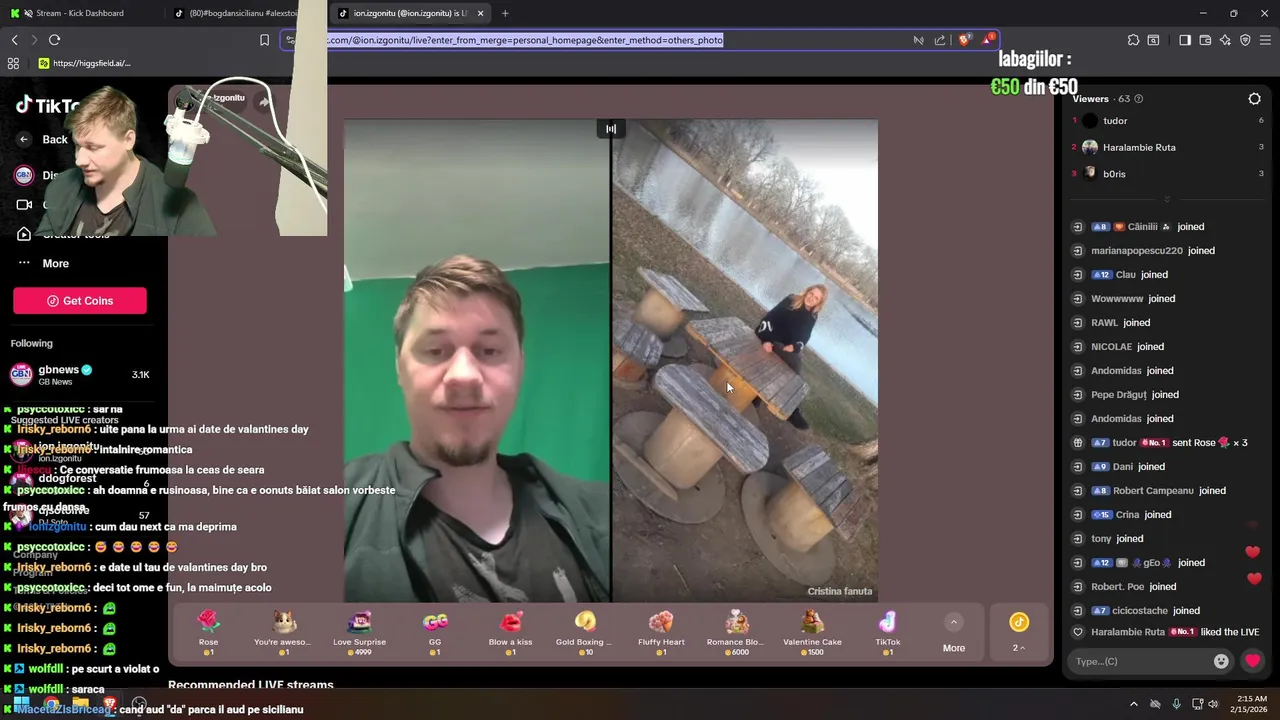This screenshot has height=720, width=1280.
Task: Send the Valentine Cake gift
Action: 812,631
